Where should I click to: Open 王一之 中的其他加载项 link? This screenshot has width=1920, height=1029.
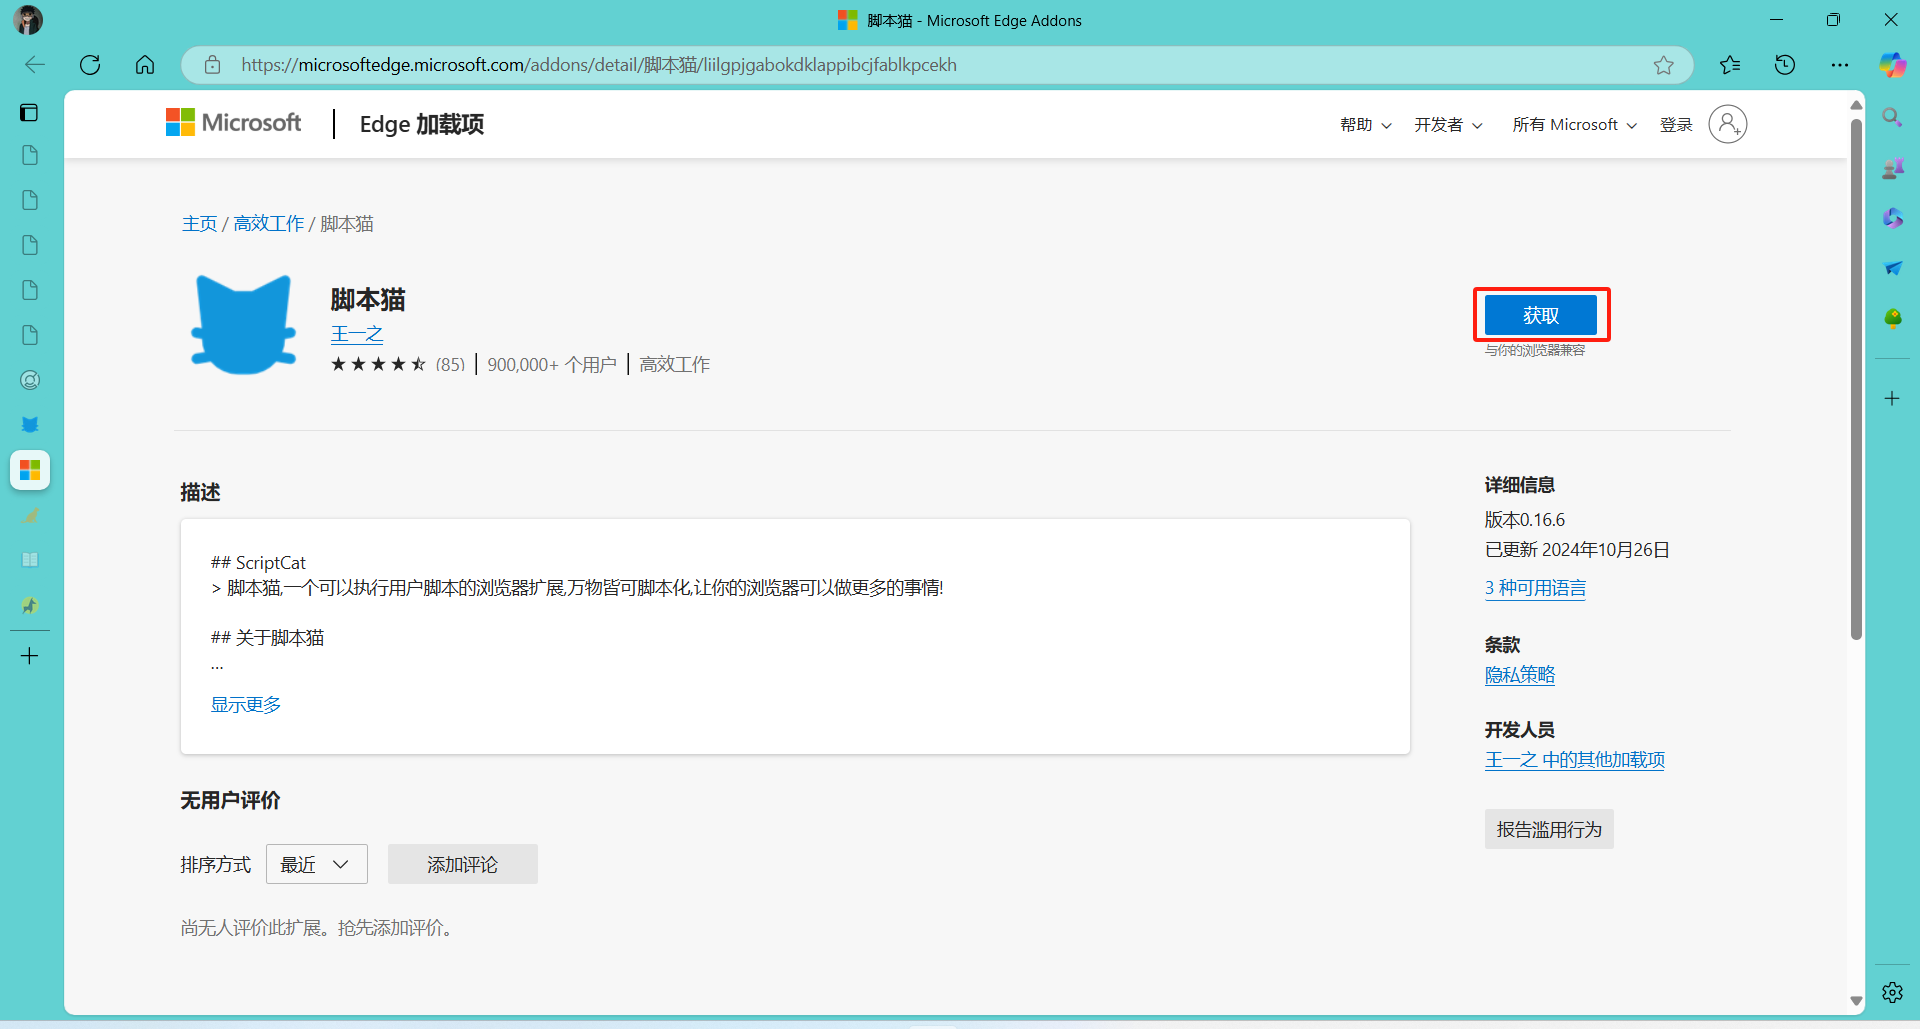pos(1575,760)
